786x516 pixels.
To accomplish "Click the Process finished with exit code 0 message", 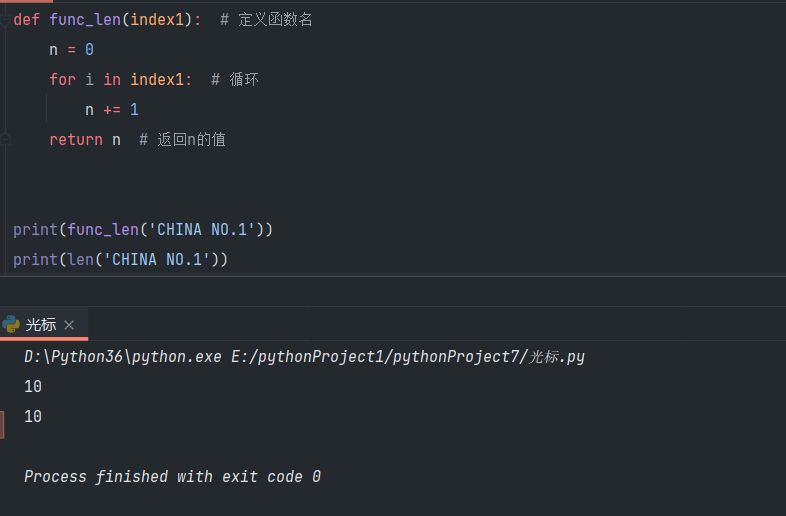I will (172, 477).
